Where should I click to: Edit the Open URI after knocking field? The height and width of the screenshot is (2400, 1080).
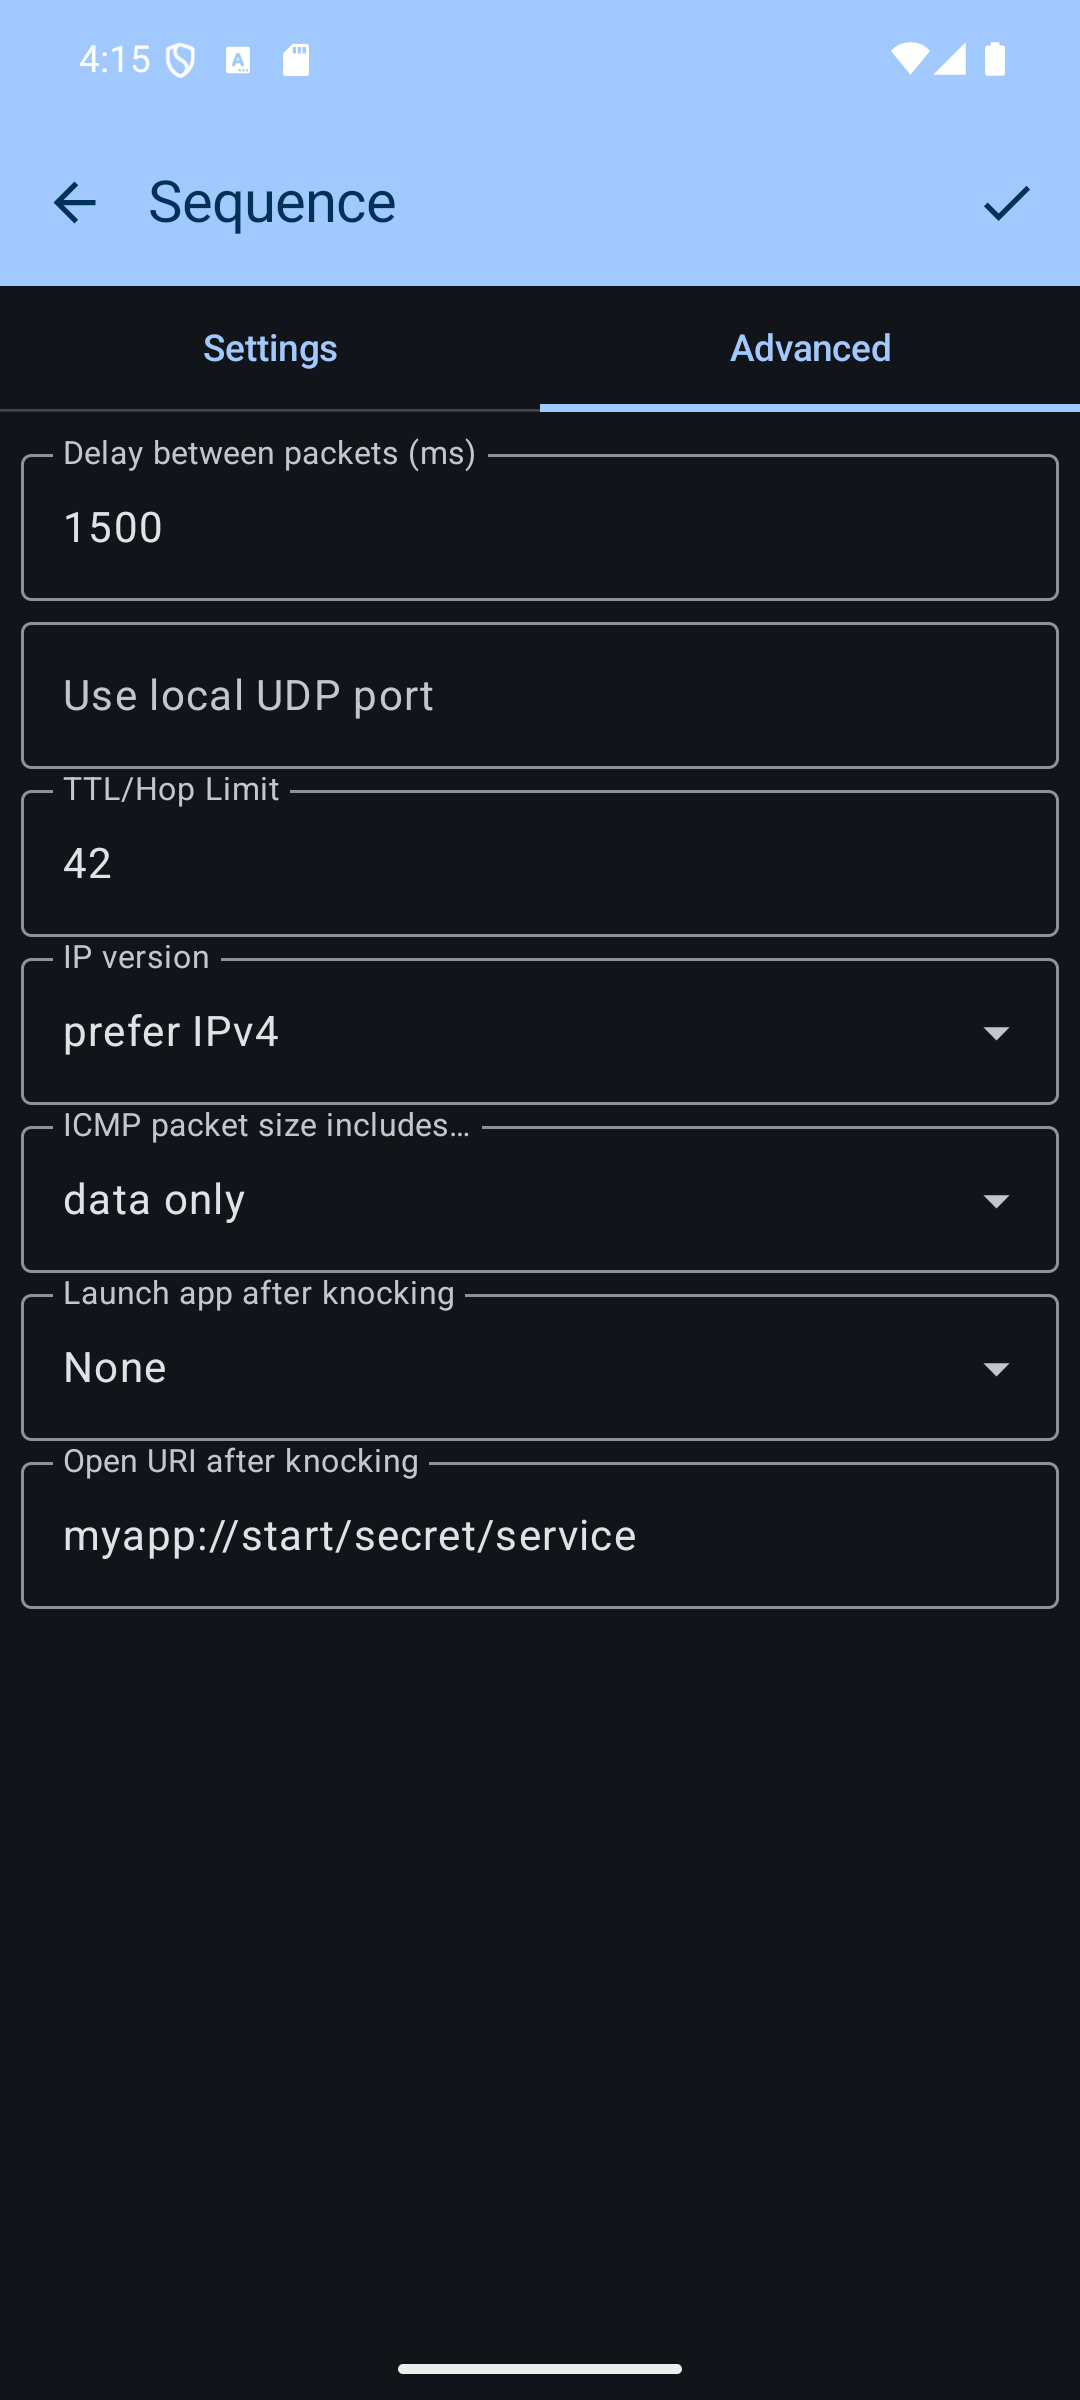point(540,1536)
